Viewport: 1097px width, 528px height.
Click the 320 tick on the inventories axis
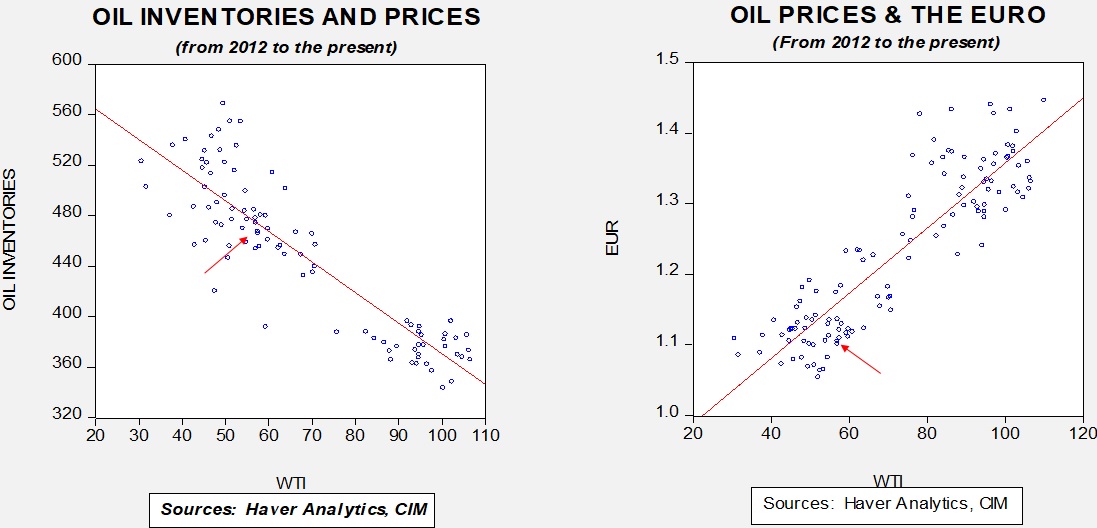[67, 416]
